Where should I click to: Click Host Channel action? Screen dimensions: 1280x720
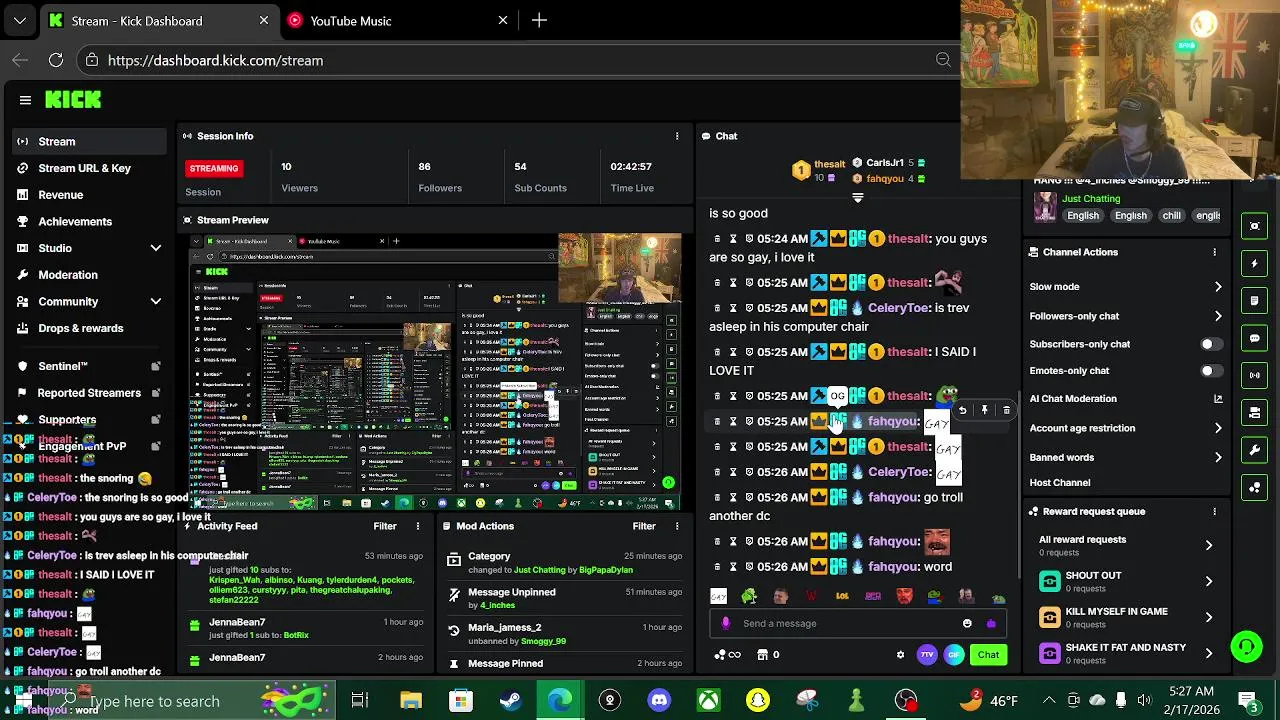(1060, 483)
